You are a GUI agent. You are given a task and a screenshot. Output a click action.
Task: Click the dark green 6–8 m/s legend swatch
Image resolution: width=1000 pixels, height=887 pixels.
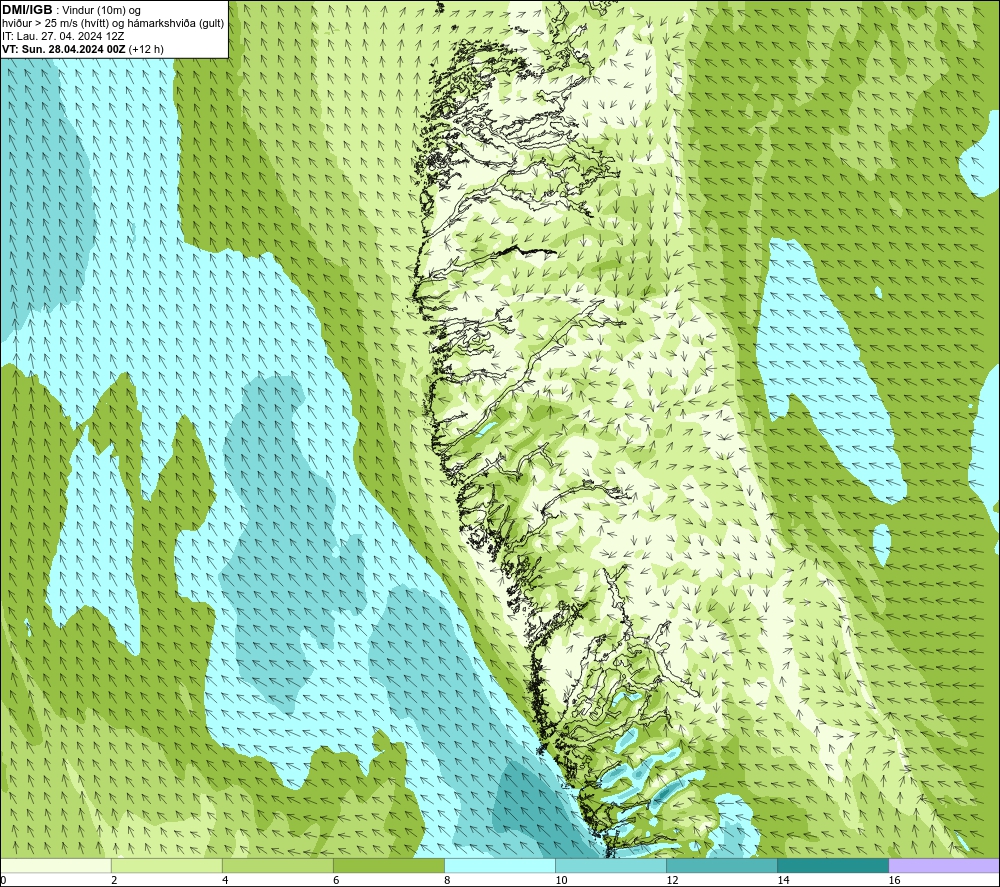pyautogui.click(x=388, y=865)
